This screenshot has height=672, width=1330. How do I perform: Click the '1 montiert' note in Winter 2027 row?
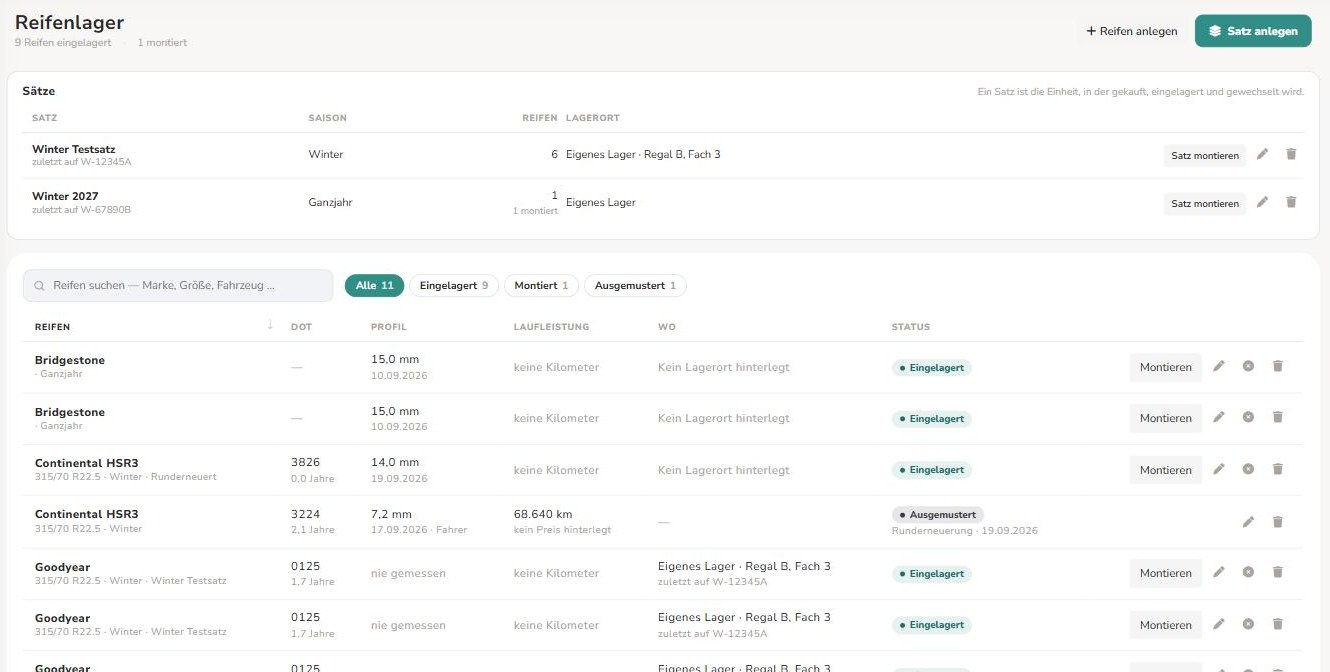tap(535, 211)
